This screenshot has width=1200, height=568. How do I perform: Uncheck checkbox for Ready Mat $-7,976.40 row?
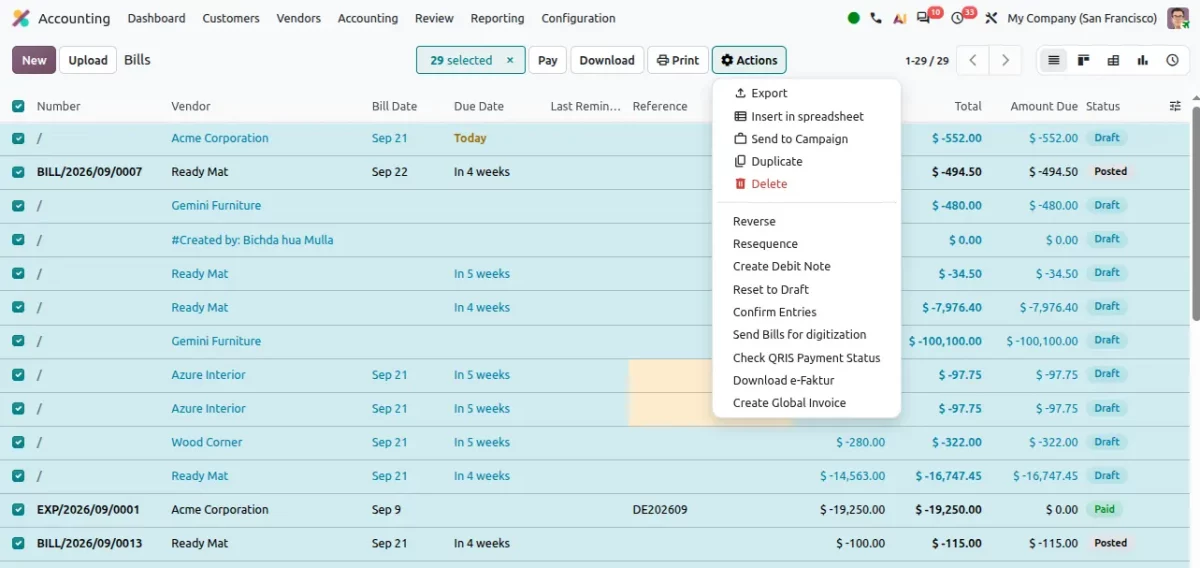pyautogui.click(x=18, y=307)
